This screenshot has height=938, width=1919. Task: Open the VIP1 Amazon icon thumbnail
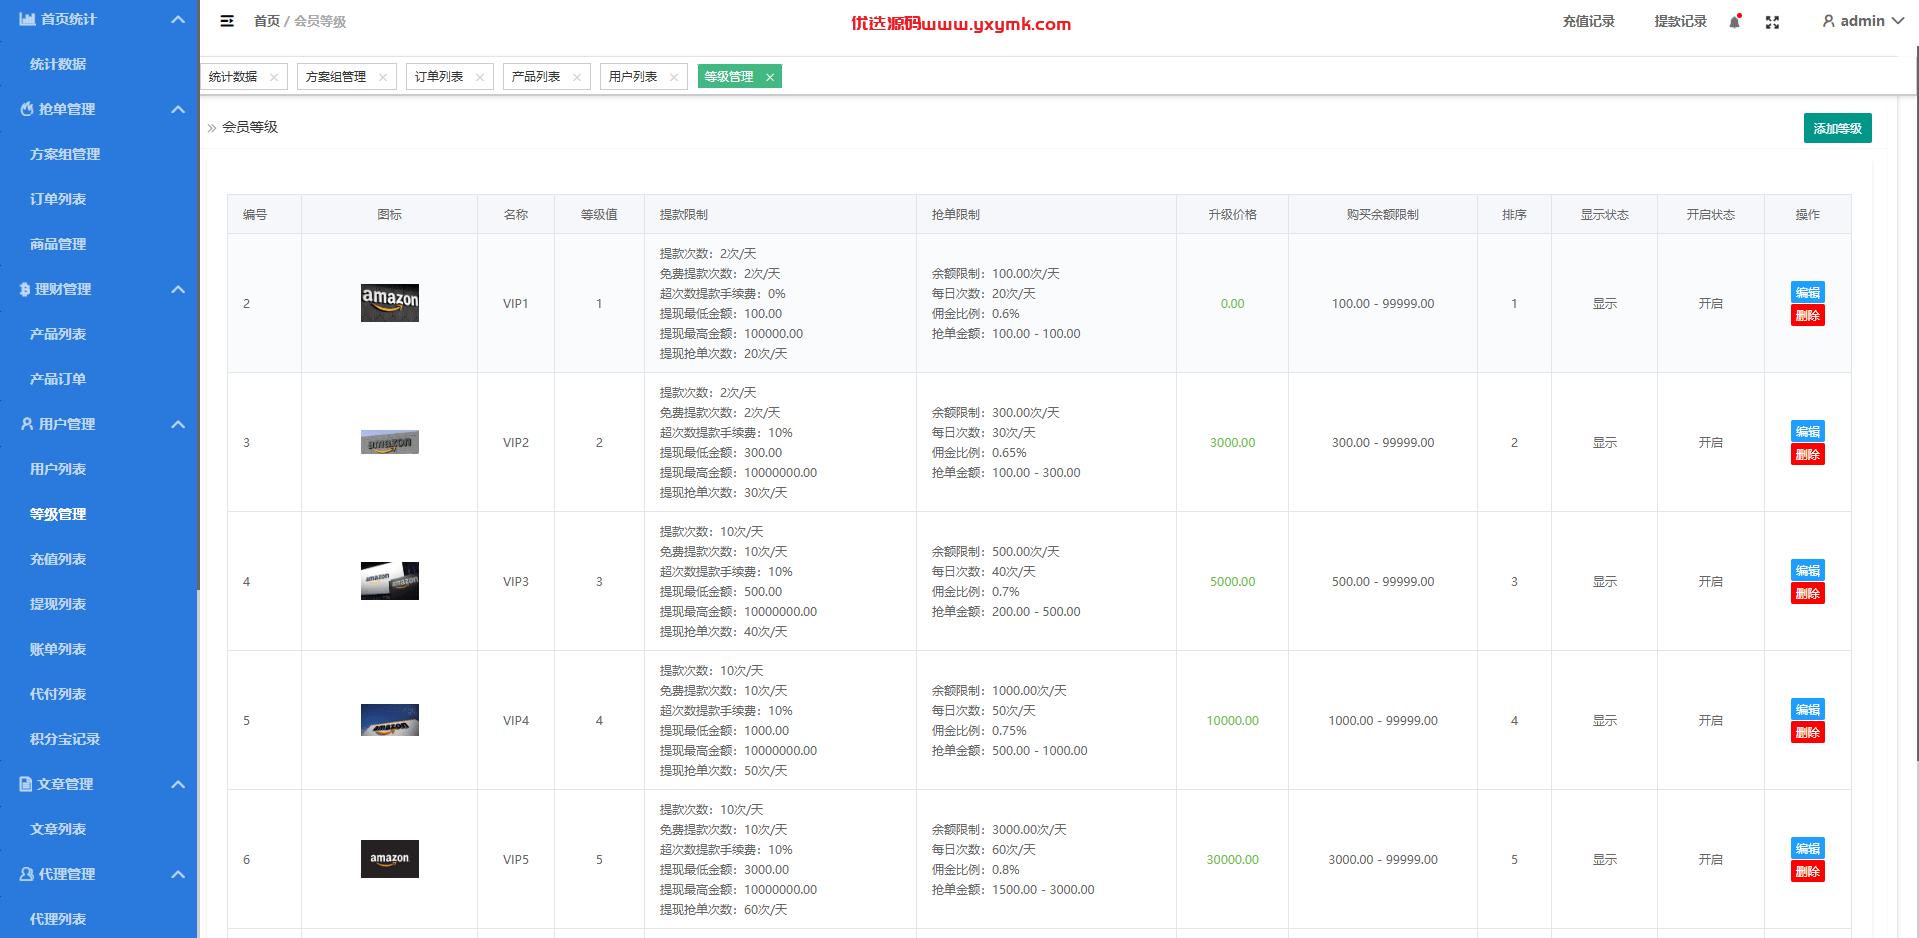(x=390, y=303)
